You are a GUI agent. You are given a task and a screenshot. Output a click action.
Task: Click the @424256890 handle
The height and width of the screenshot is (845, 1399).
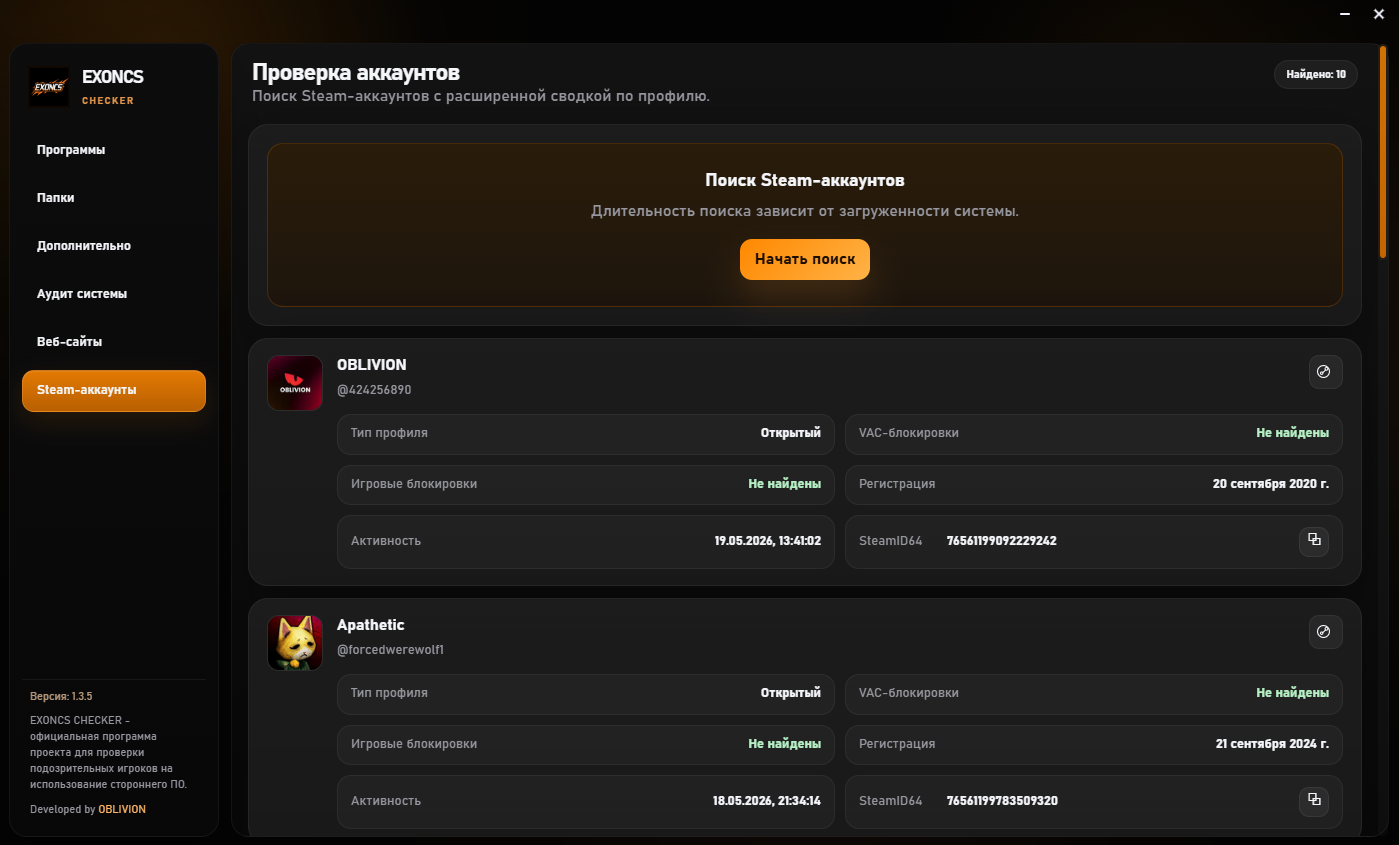coord(374,390)
